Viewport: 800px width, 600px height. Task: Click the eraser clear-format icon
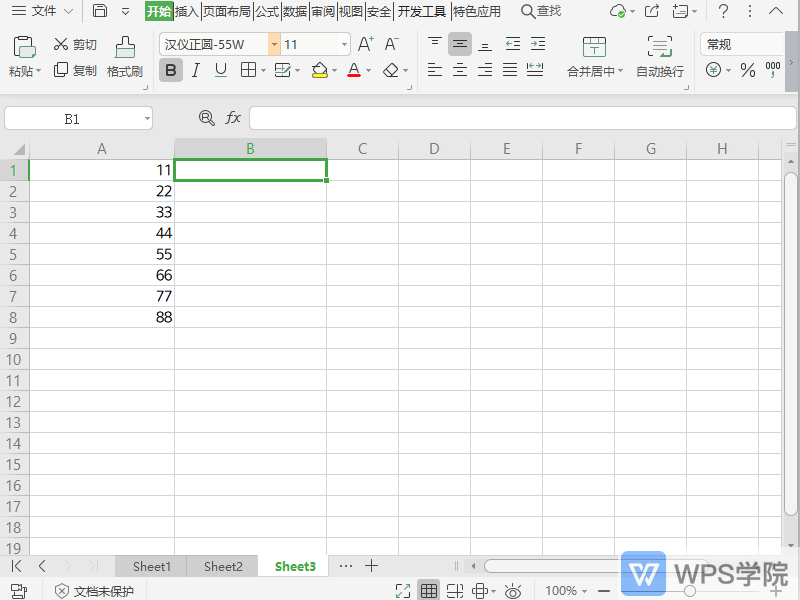click(390, 70)
